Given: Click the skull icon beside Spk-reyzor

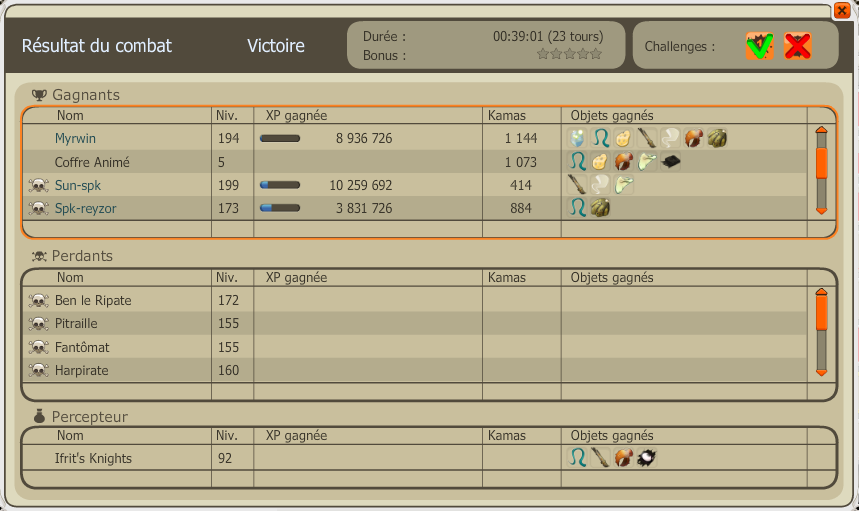Looking at the screenshot, I should (x=38, y=208).
